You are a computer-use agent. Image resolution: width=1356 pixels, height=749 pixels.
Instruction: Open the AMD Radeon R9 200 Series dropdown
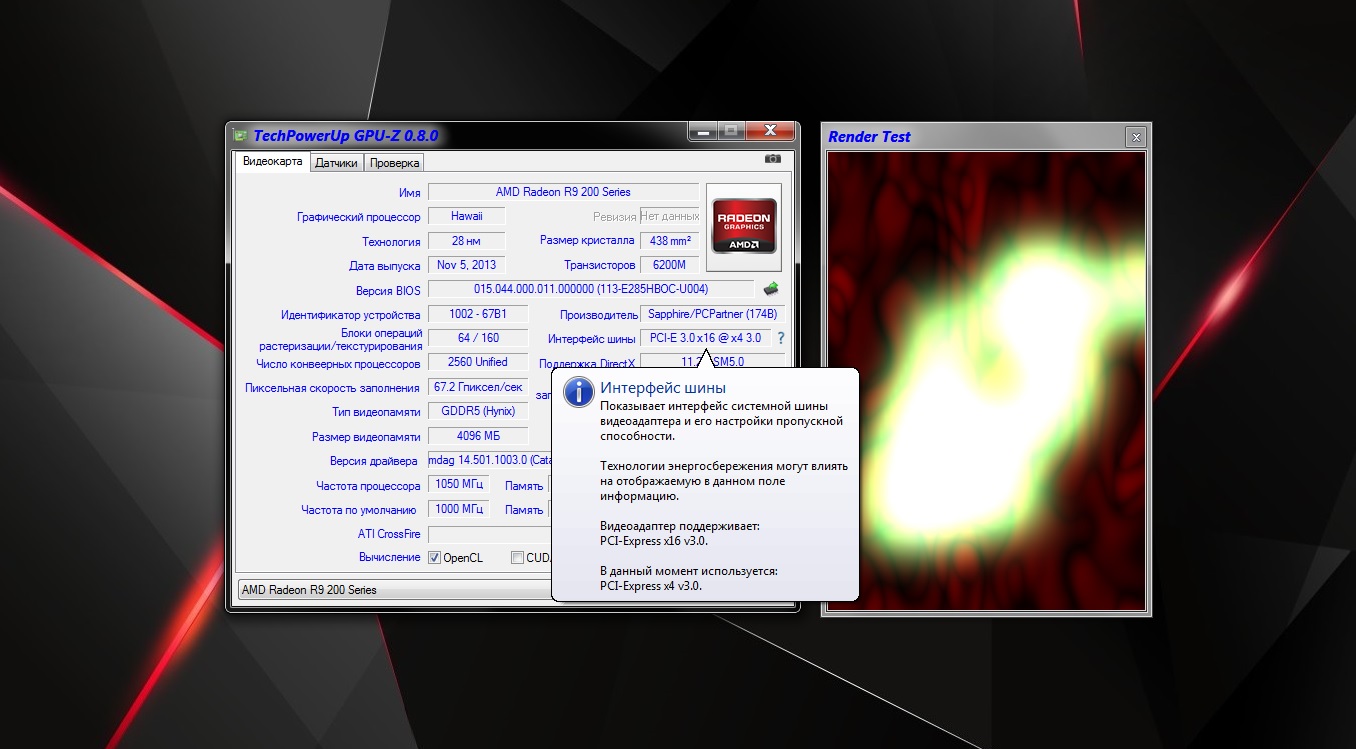[395, 590]
